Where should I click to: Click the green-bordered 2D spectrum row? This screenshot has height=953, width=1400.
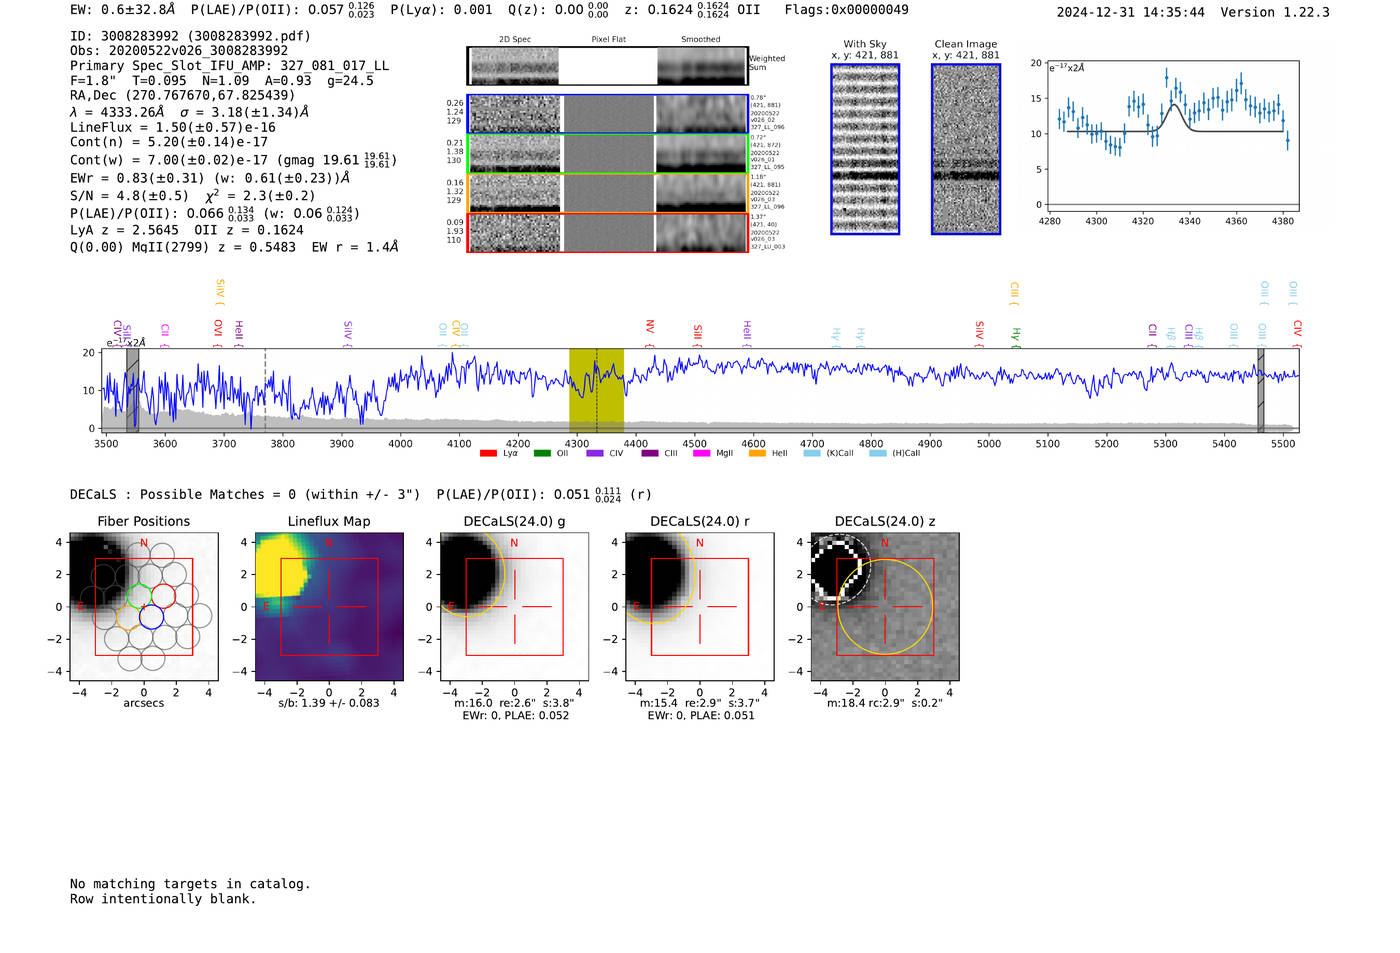coord(608,154)
